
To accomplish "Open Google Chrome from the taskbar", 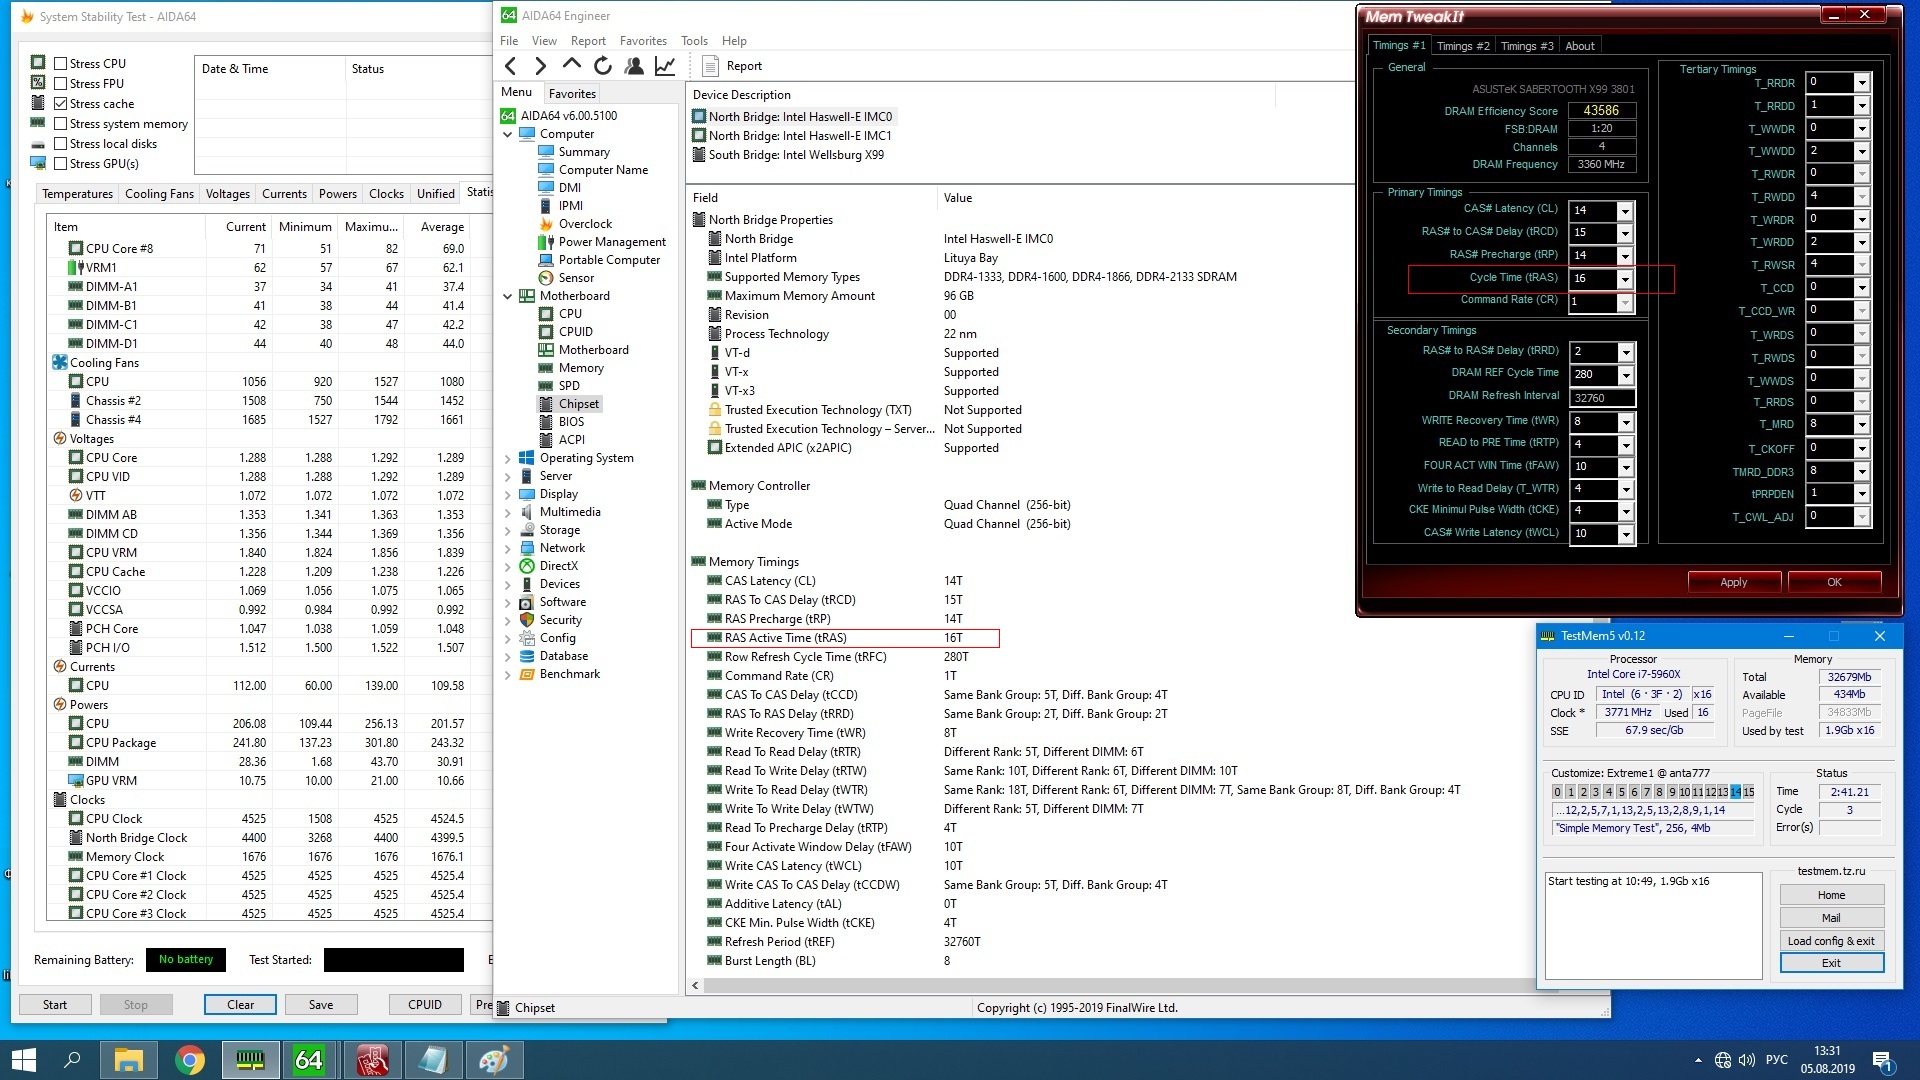I will tap(190, 1060).
